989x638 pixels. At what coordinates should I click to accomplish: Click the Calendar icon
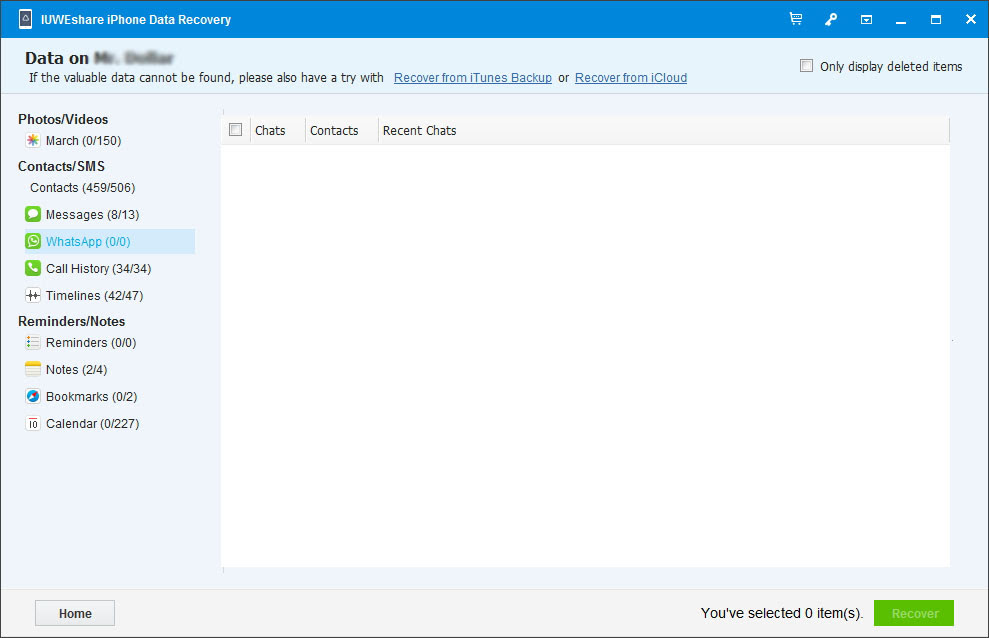tap(33, 424)
